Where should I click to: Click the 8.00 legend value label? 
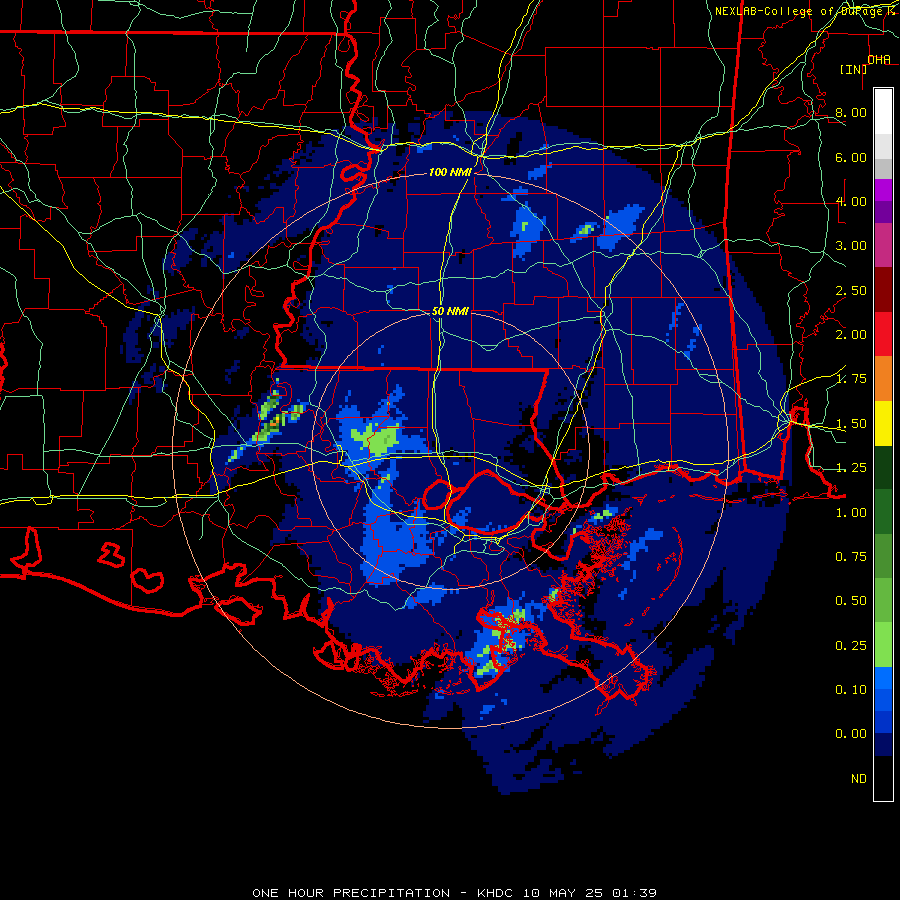[851, 112]
